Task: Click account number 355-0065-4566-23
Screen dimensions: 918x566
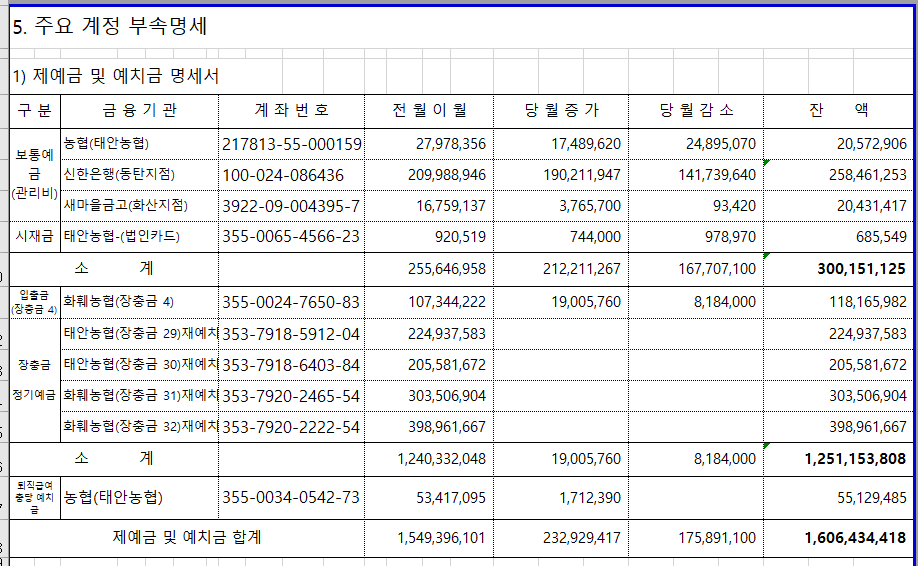Action: pyautogui.click(x=290, y=236)
